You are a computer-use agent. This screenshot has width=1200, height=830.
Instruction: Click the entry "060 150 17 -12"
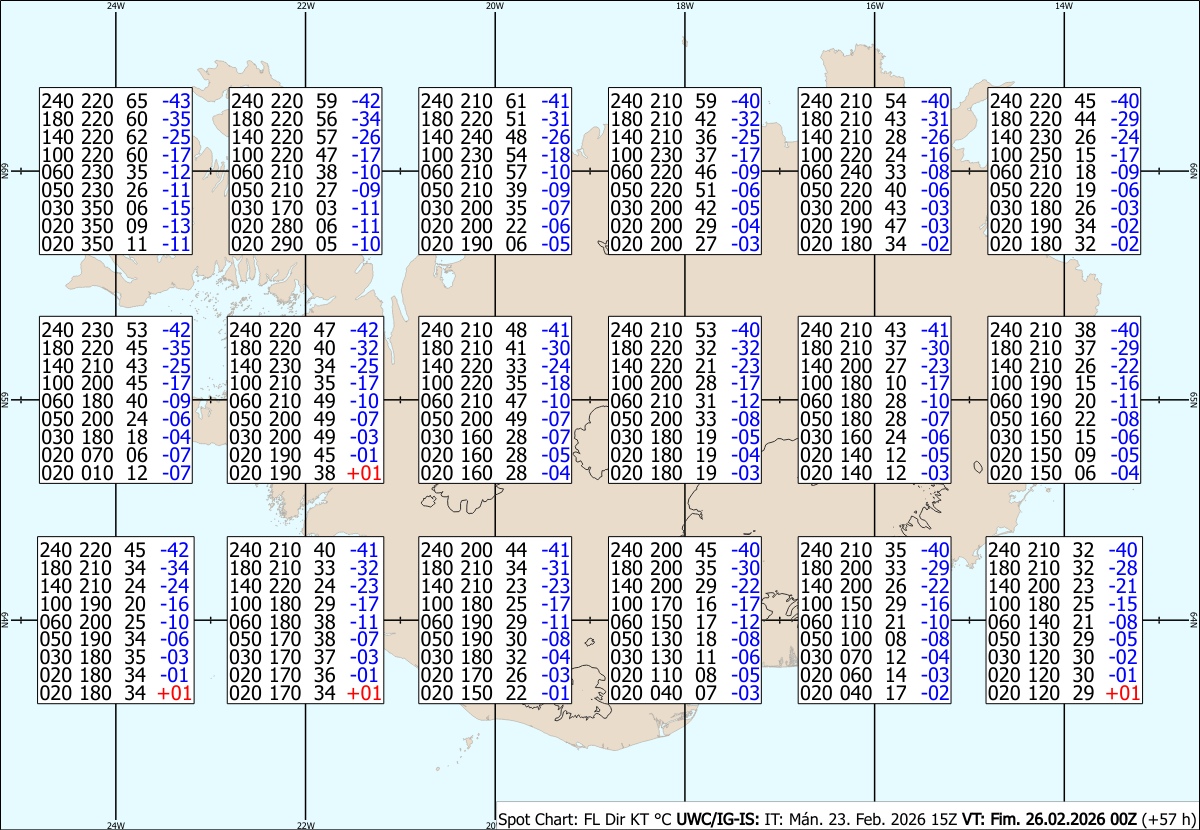coord(686,621)
